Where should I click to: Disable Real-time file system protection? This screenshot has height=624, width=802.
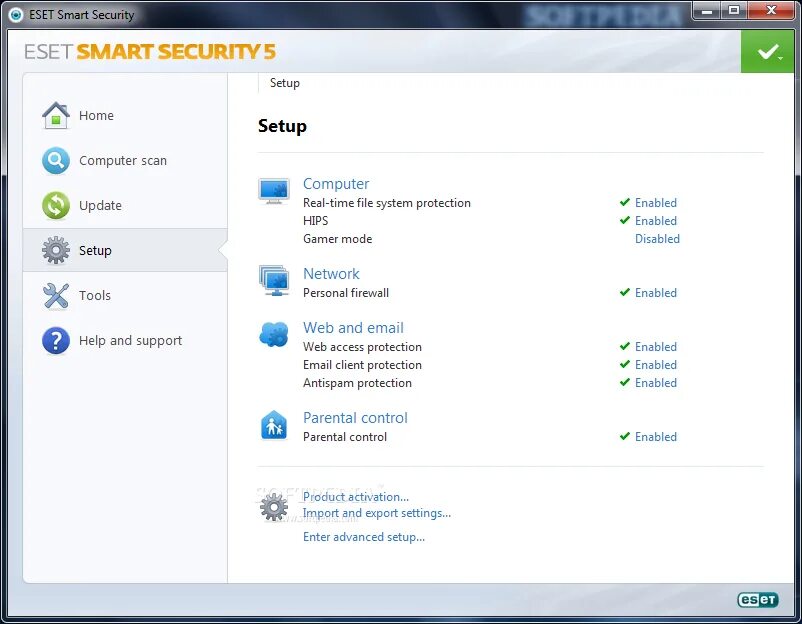[x=656, y=202]
